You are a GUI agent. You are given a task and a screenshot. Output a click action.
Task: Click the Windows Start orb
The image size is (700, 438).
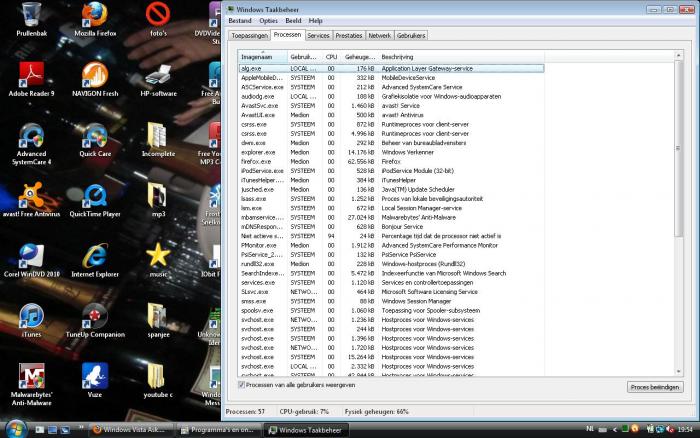pos(16,429)
